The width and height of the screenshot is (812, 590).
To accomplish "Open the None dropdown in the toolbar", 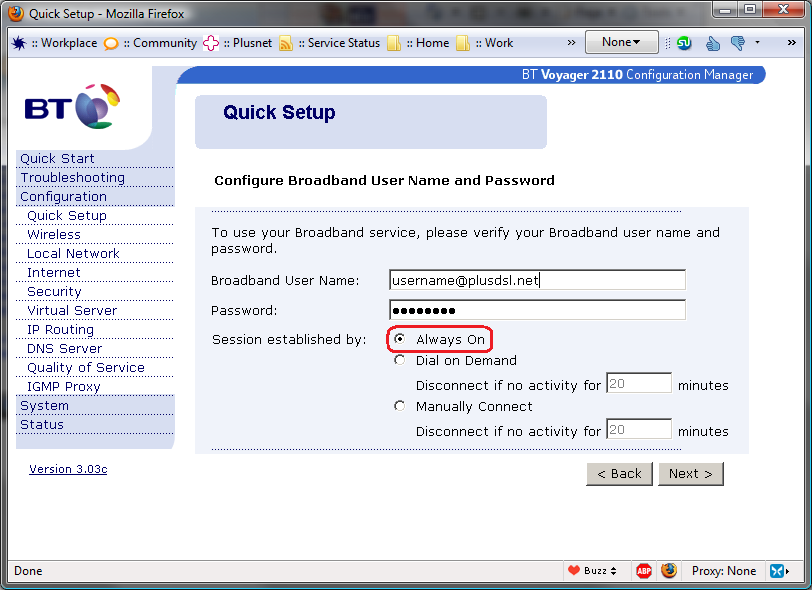I will (621, 42).
